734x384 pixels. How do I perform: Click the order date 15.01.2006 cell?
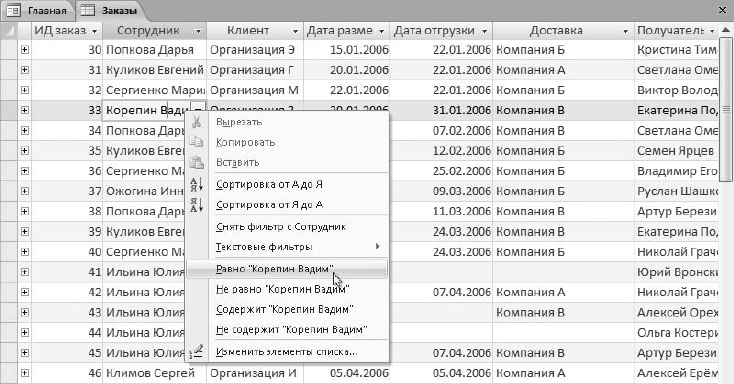pyautogui.click(x=347, y=50)
